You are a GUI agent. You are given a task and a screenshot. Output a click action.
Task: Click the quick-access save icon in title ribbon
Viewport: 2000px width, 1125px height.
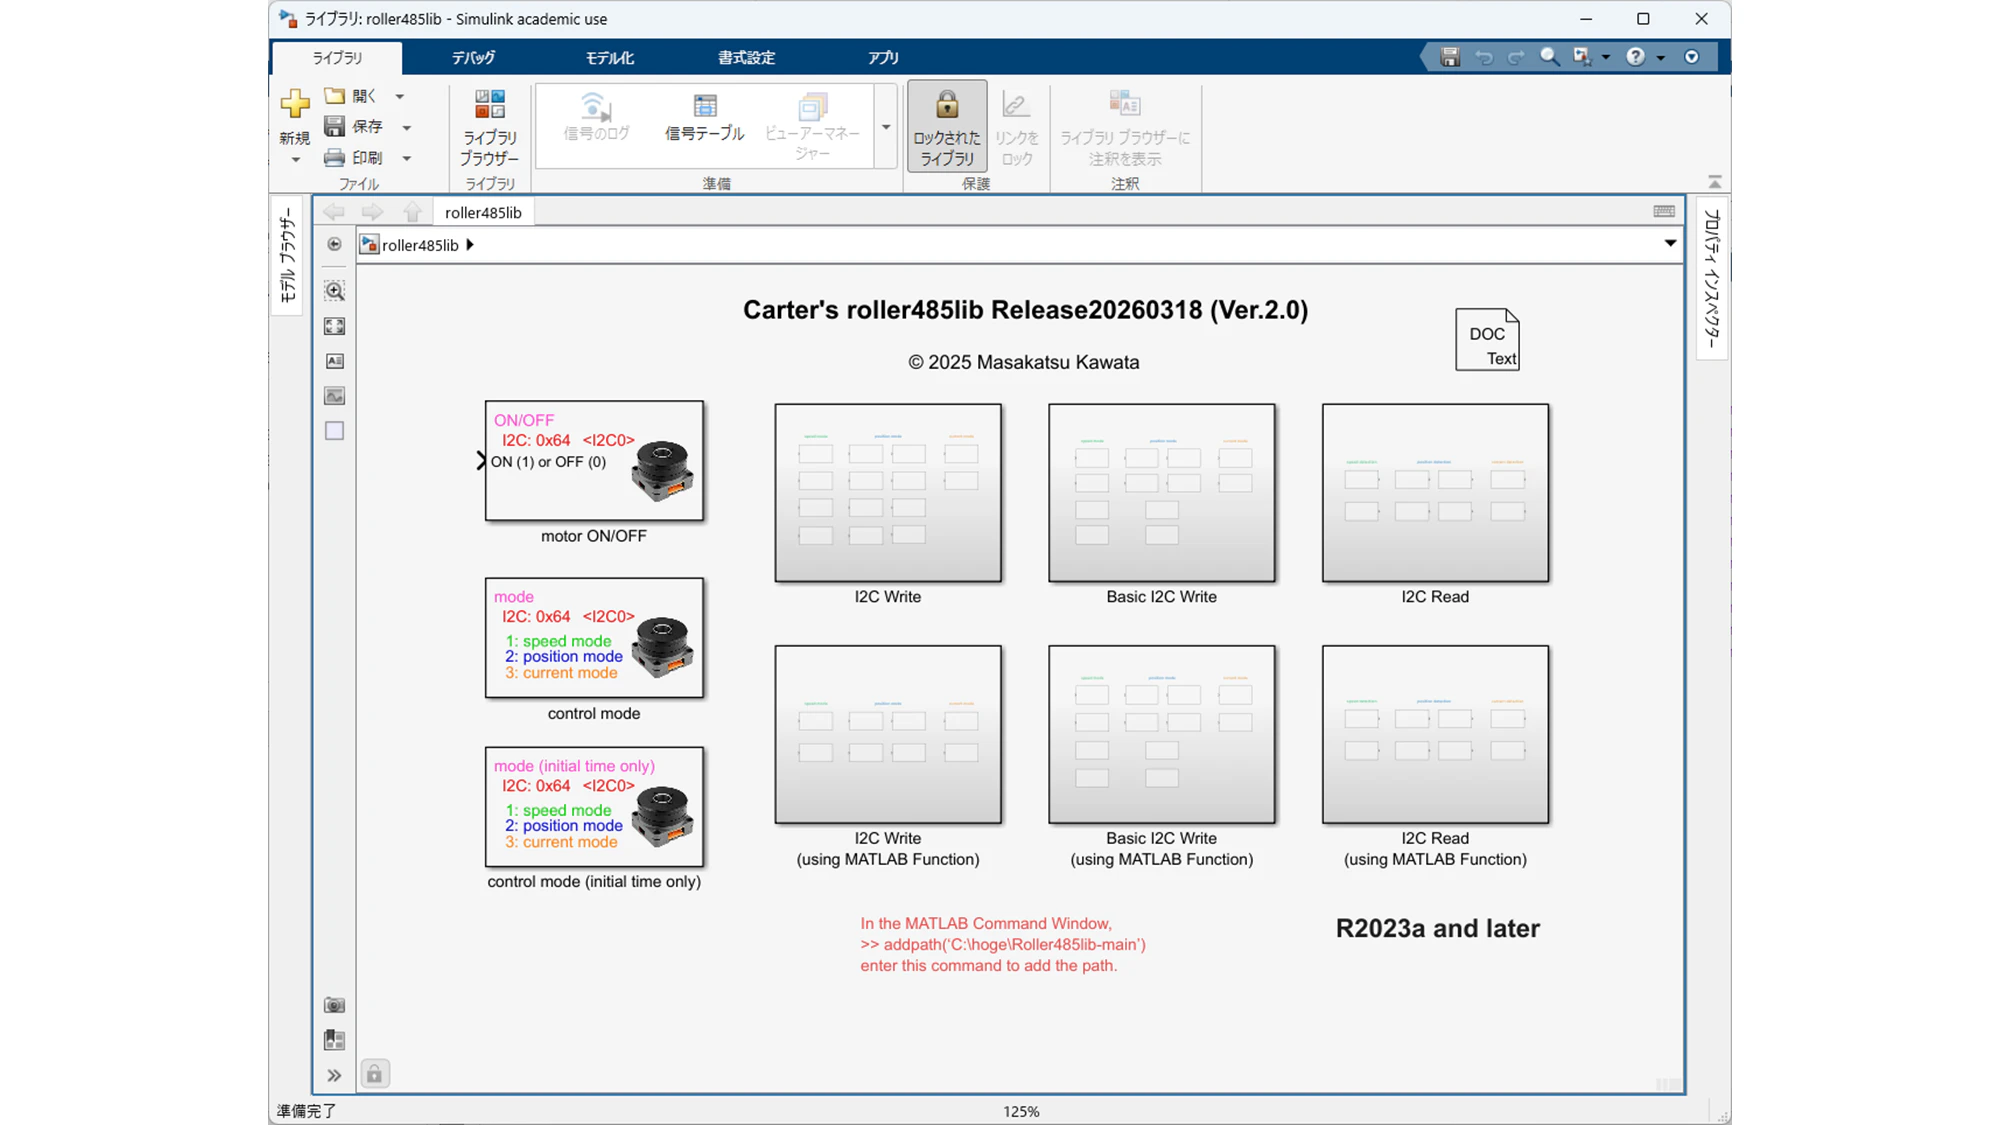(1450, 57)
